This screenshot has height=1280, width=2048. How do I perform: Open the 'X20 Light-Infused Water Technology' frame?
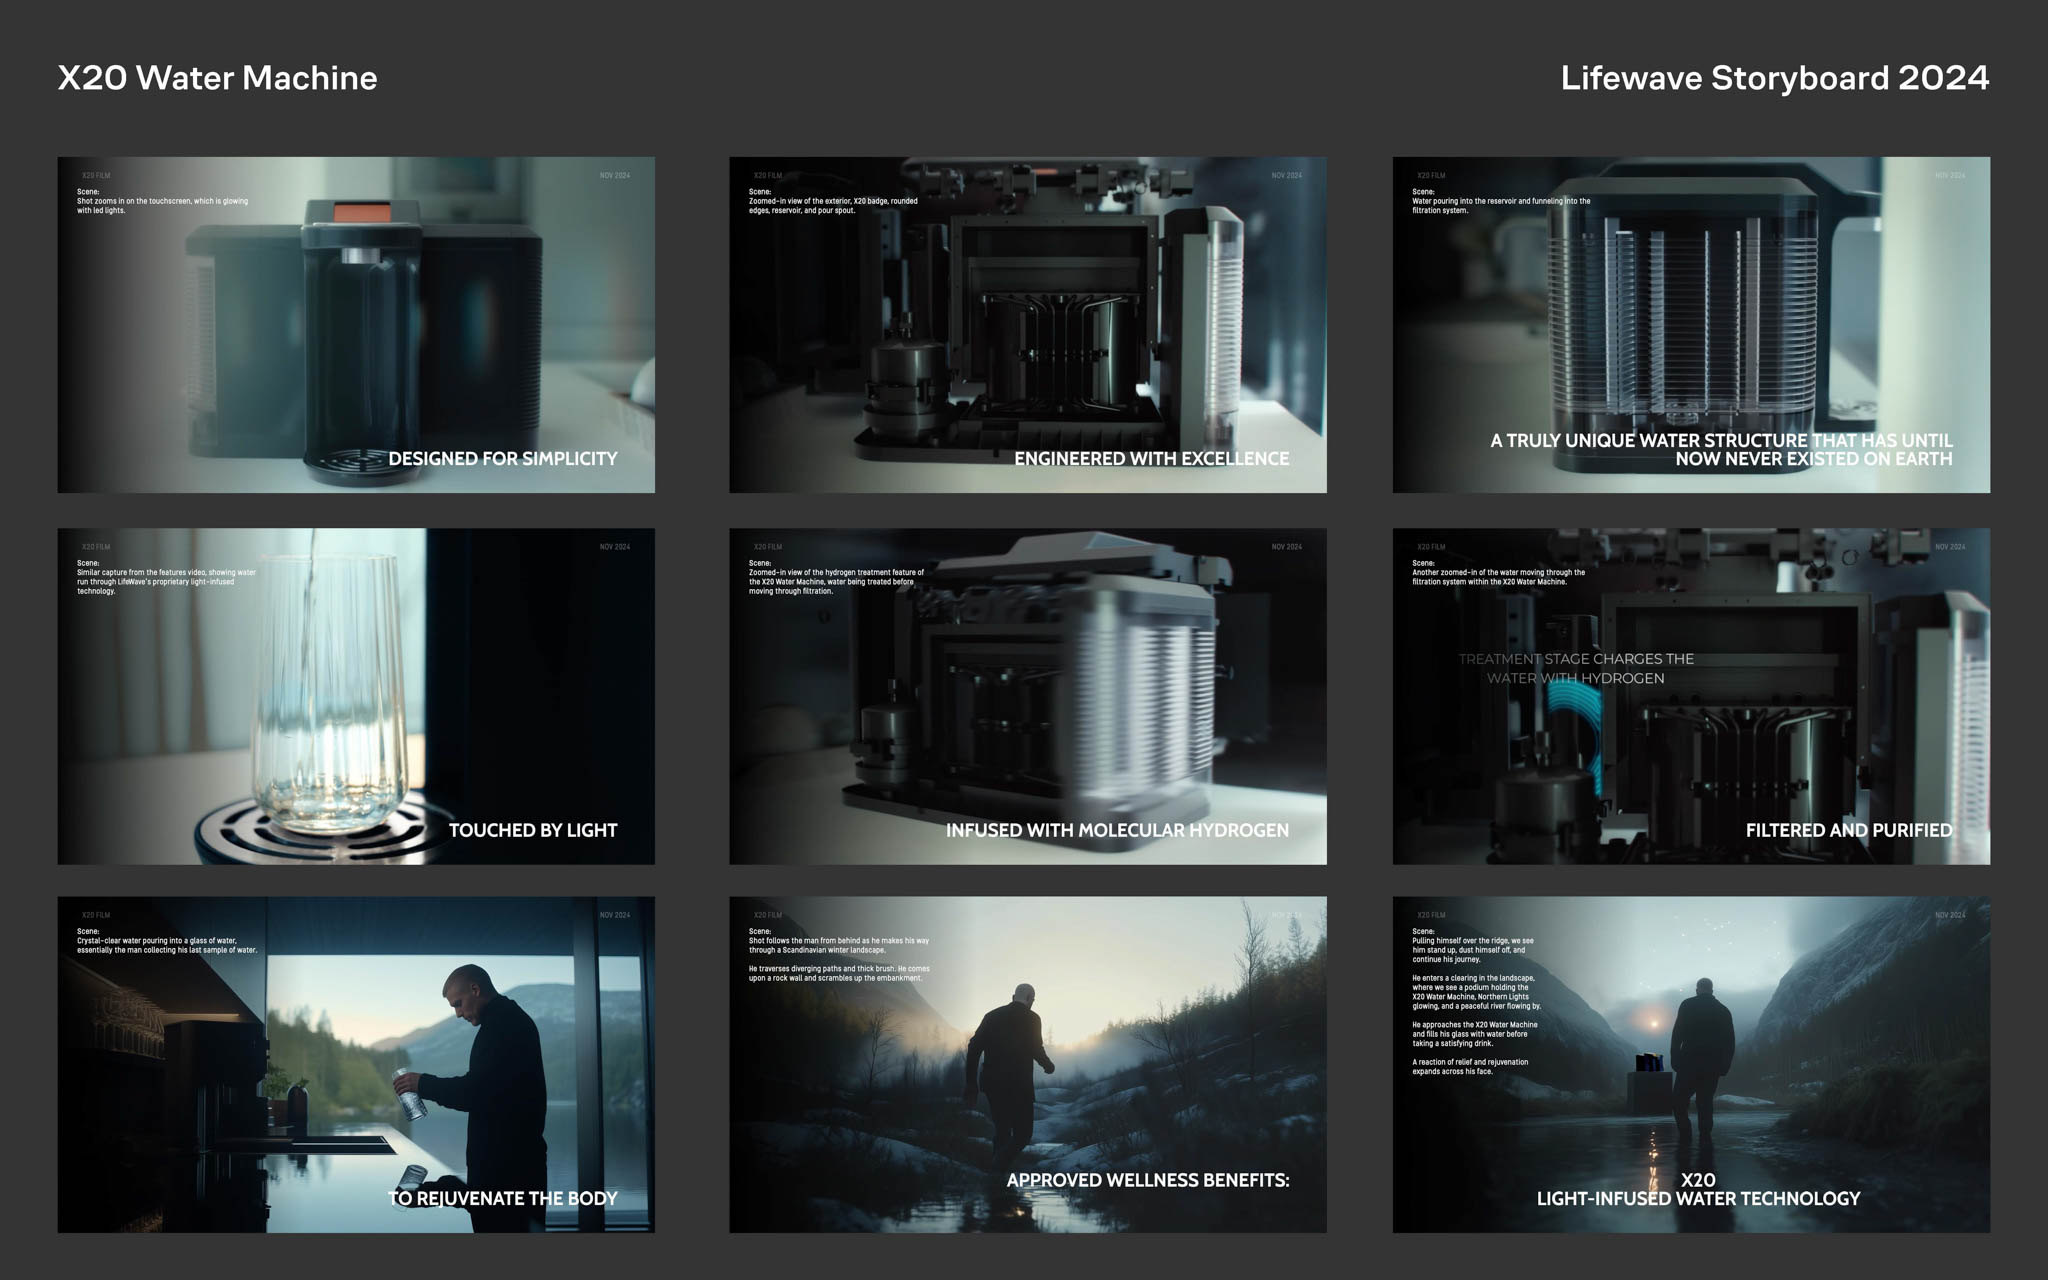pyautogui.click(x=1690, y=1064)
